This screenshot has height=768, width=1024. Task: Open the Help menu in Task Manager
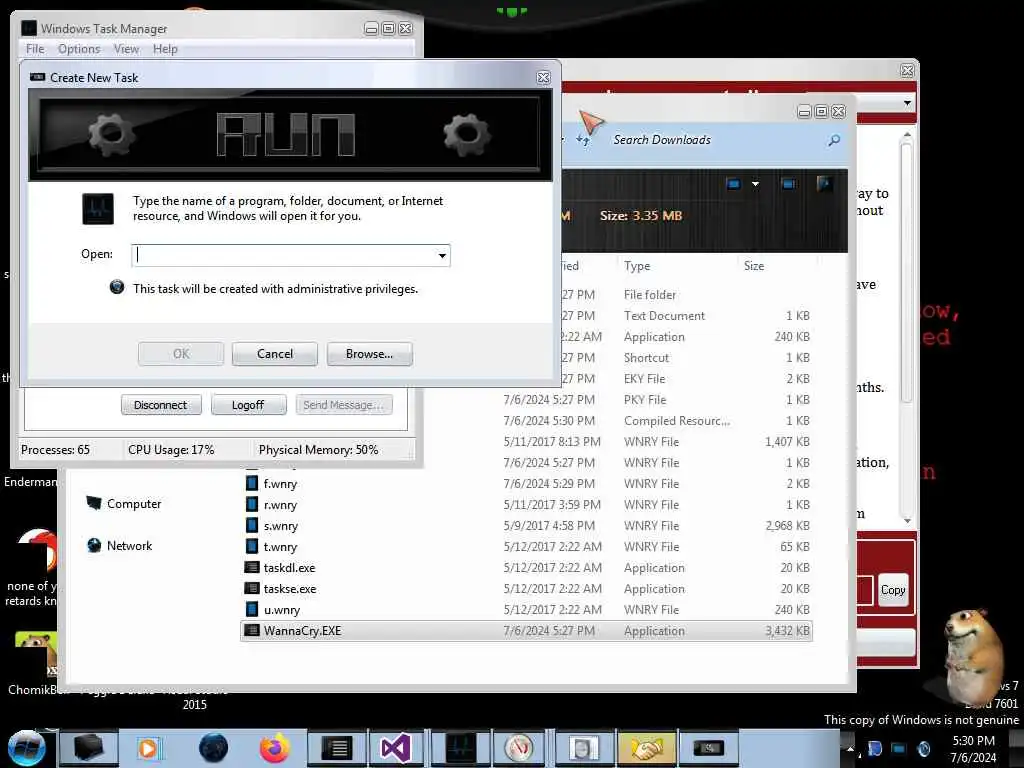tap(165, 49)
